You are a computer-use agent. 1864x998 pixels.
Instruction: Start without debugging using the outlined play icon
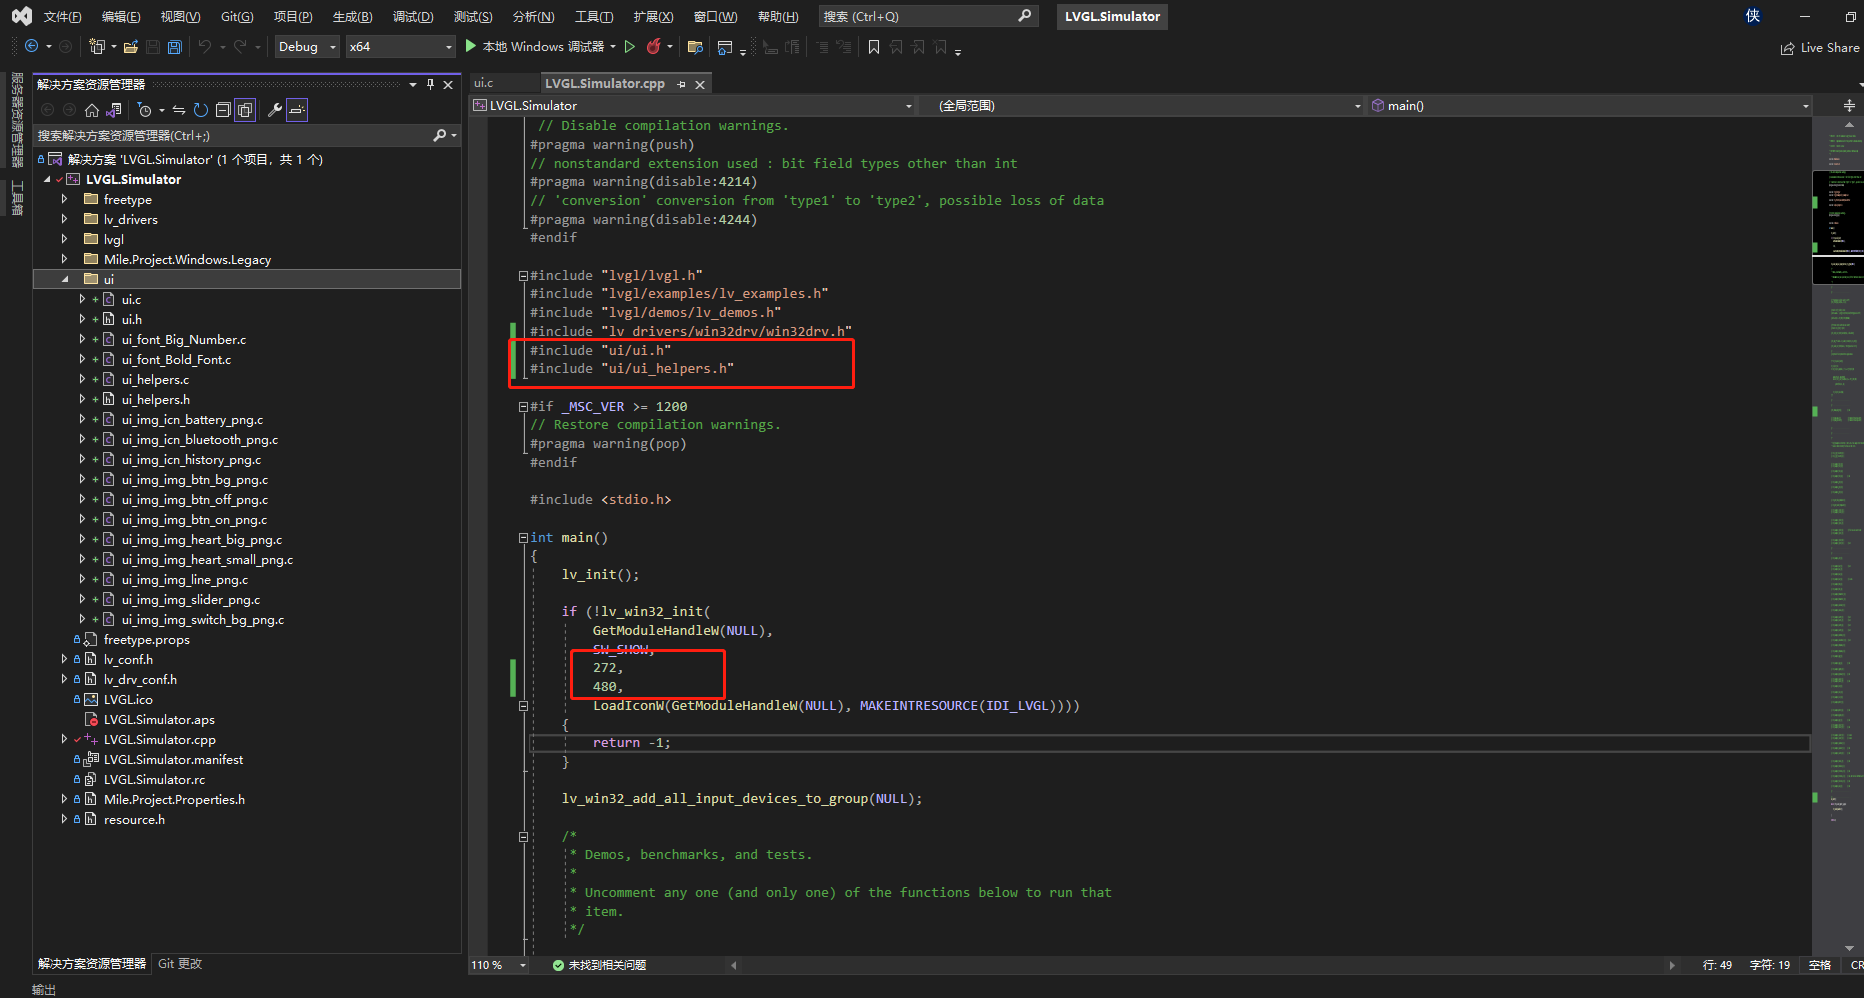pos(629,46)
